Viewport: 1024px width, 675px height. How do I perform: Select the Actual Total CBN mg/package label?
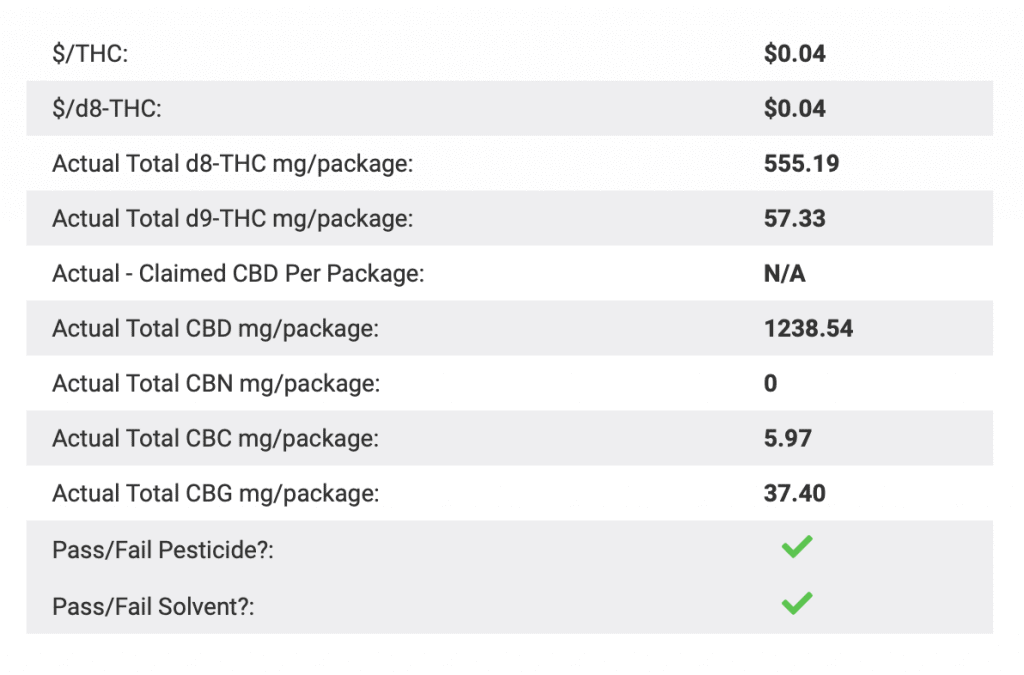216,383
